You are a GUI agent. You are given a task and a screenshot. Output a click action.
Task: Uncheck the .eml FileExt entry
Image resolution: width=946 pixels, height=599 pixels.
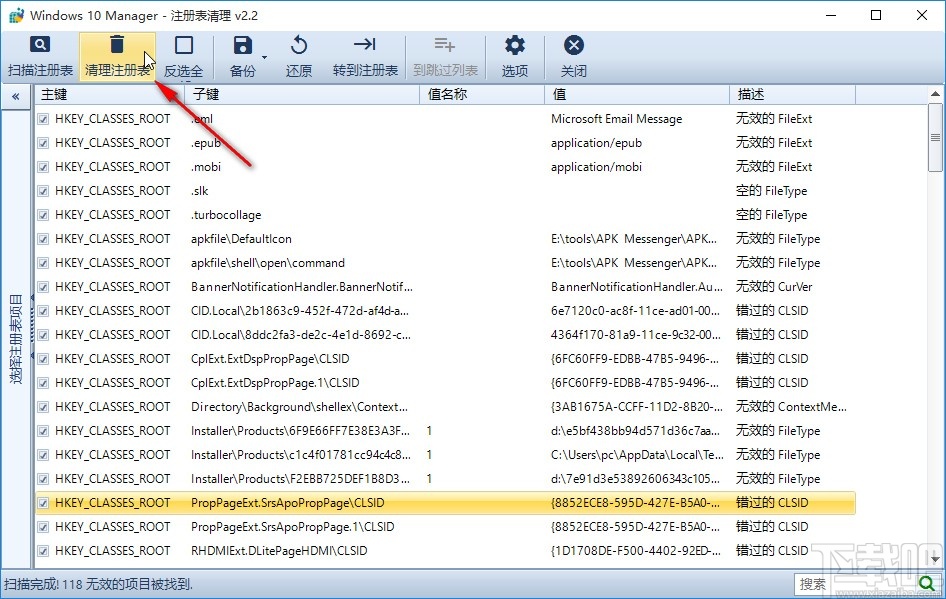[41, 118]
